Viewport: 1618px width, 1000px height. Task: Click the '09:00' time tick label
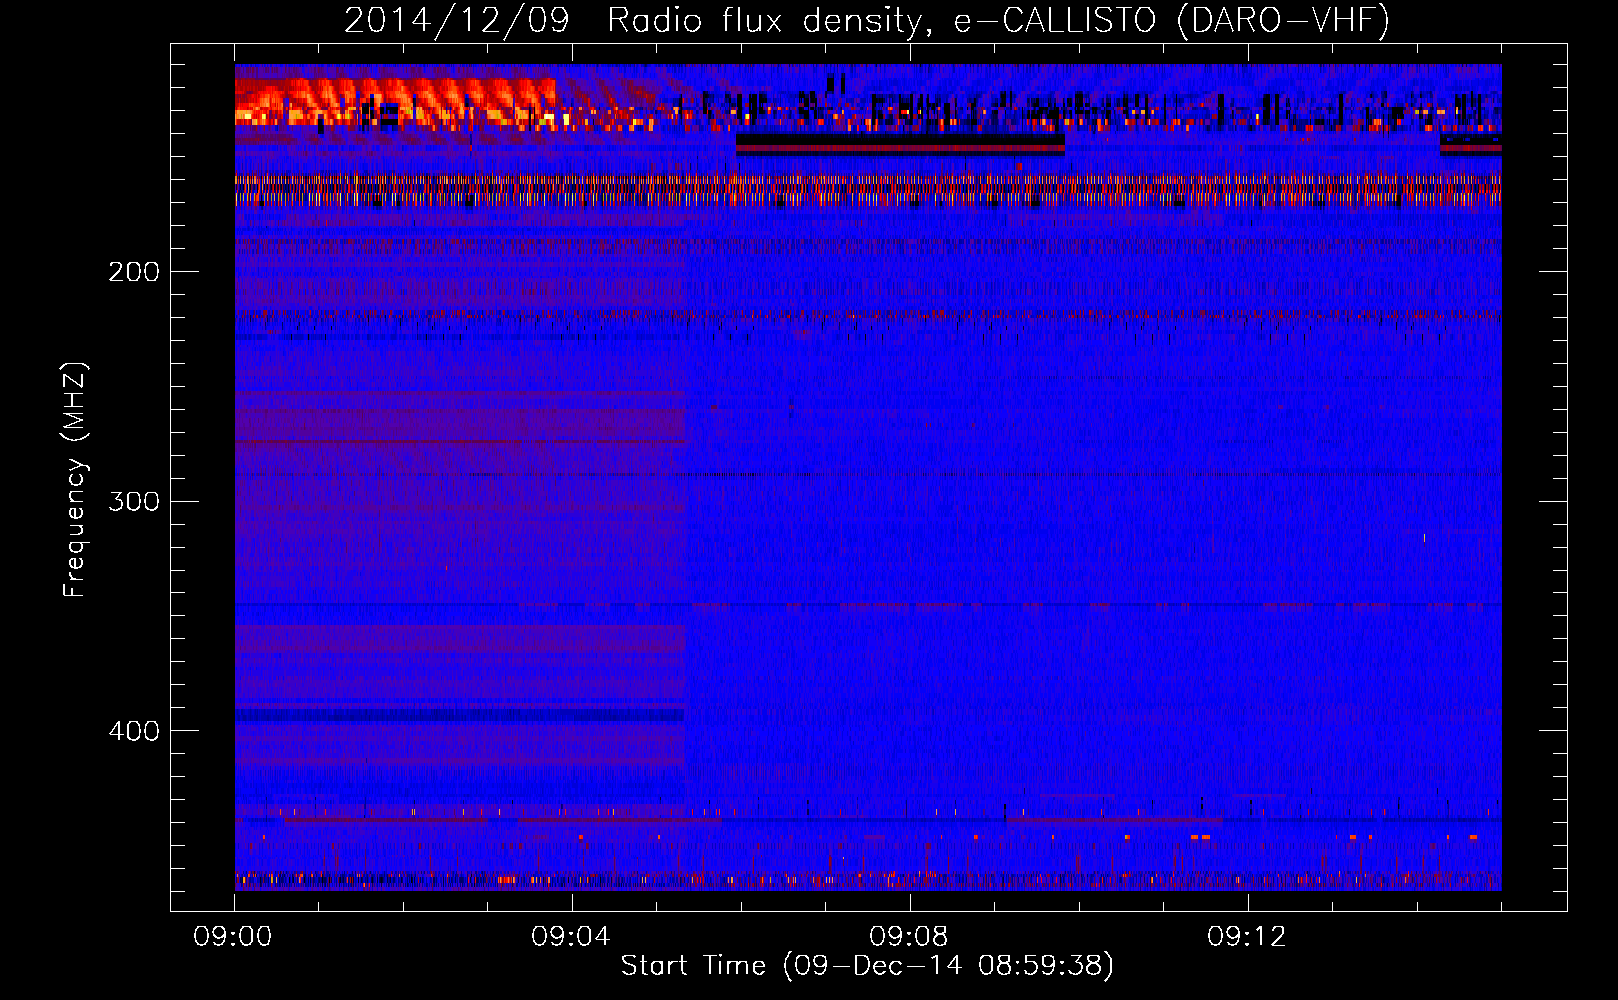point(233,937)
